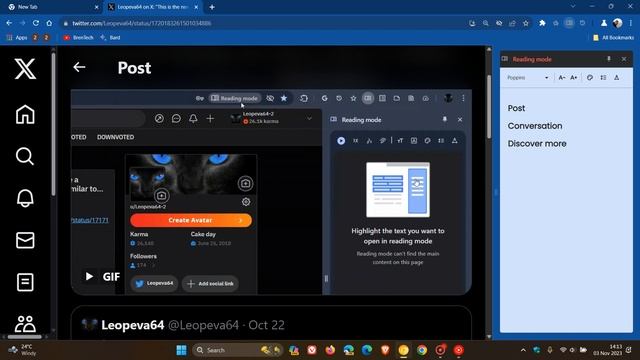Select Discover more text in Reading mode

(x=537, y=144)
